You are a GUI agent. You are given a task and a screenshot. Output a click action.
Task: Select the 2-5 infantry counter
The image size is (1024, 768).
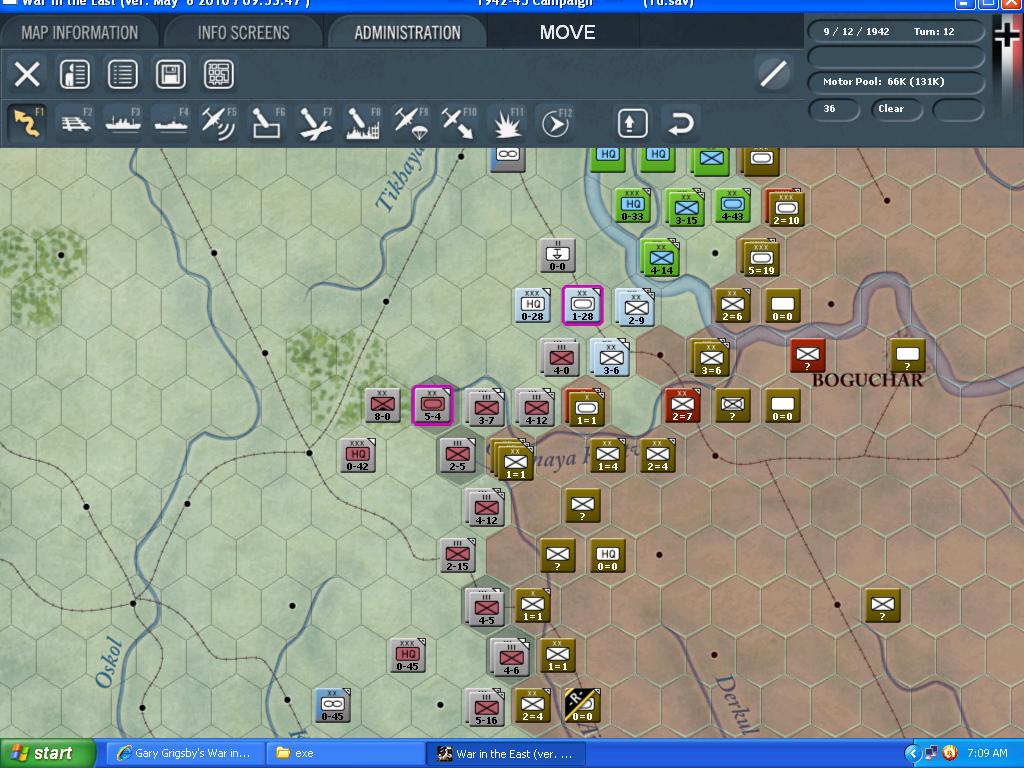[x=457, y=455]
